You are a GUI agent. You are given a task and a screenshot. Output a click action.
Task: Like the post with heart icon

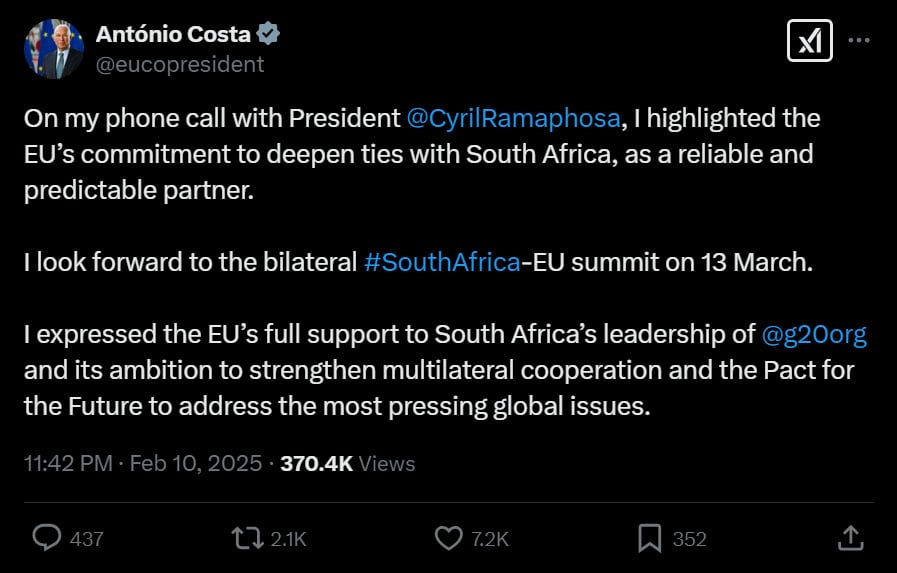tap(449, 539)
